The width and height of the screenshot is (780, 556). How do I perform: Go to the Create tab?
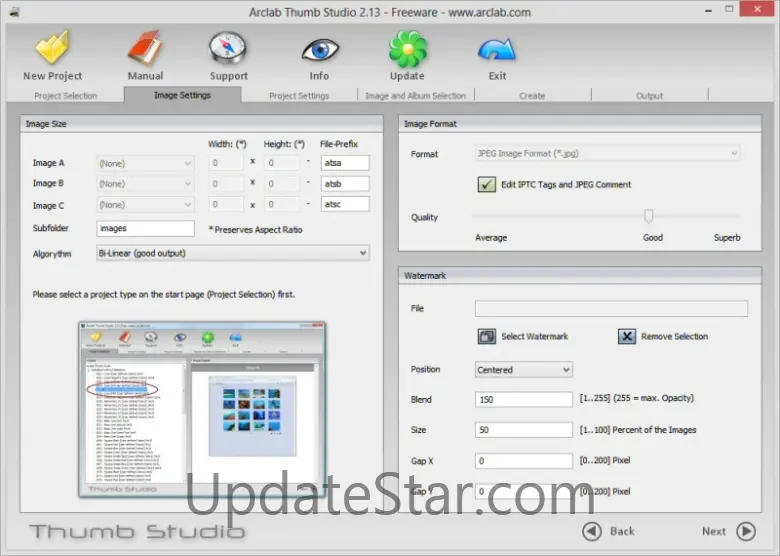[x=532, y=95]
